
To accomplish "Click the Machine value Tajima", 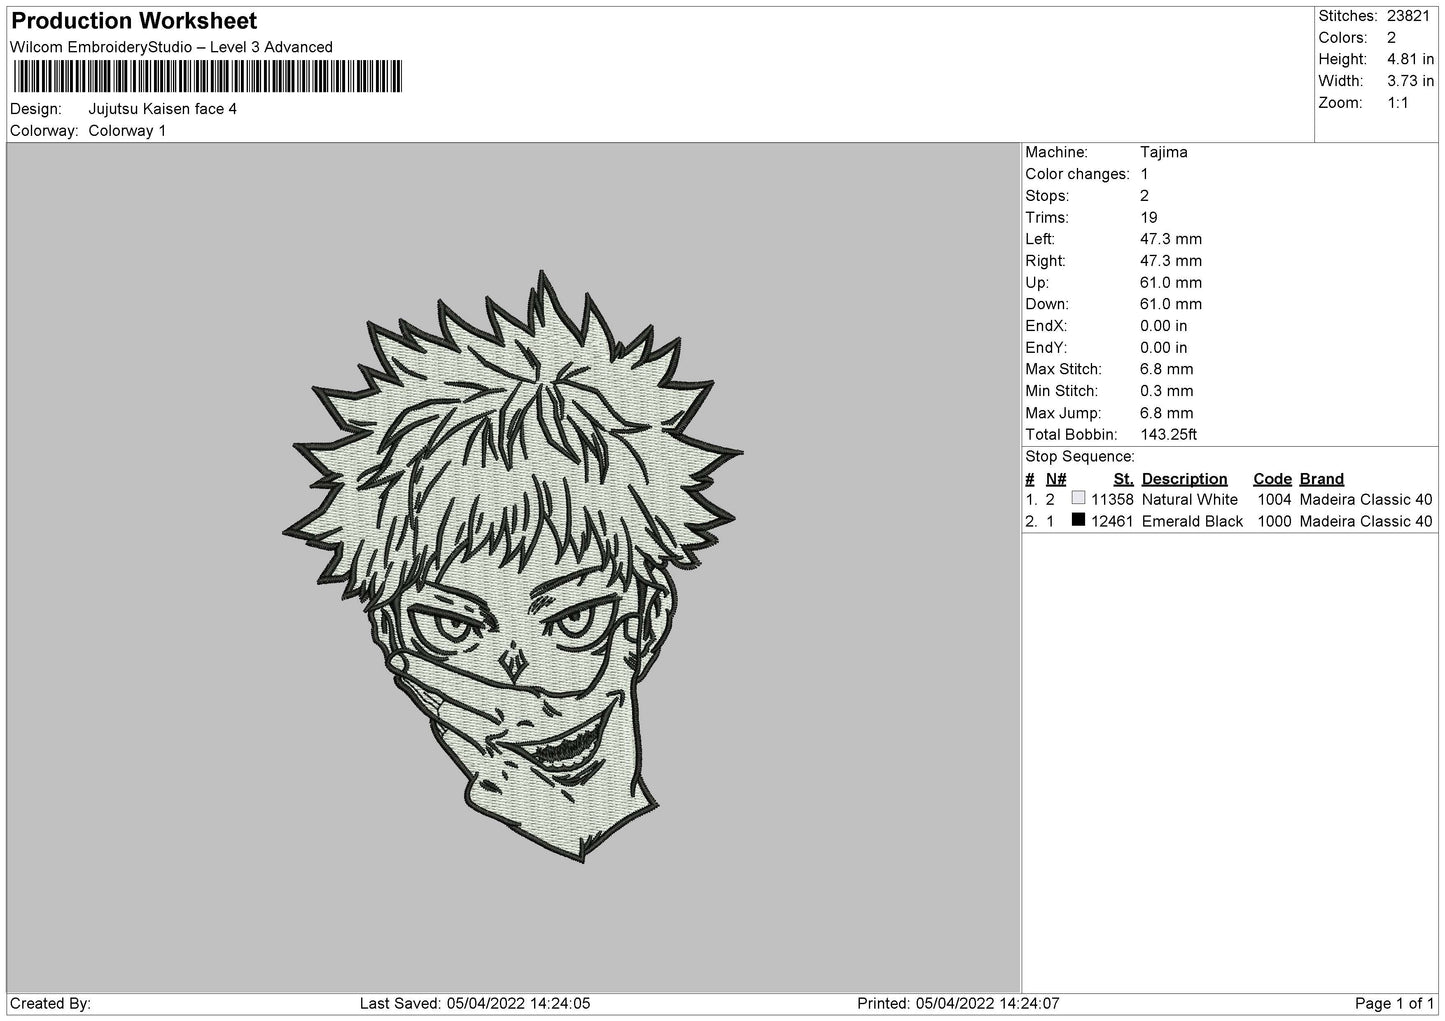I will 1164,152.
